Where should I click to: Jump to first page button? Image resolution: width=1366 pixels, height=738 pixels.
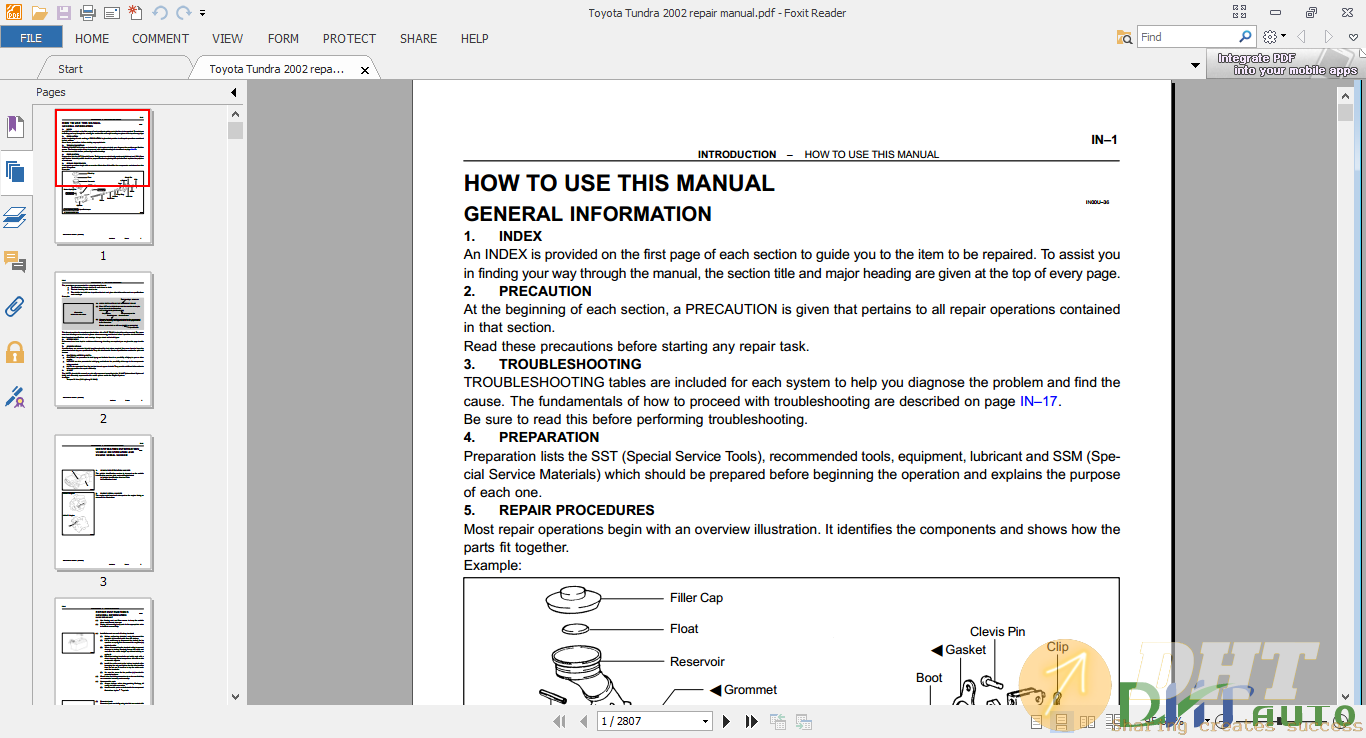pos(560,721)
